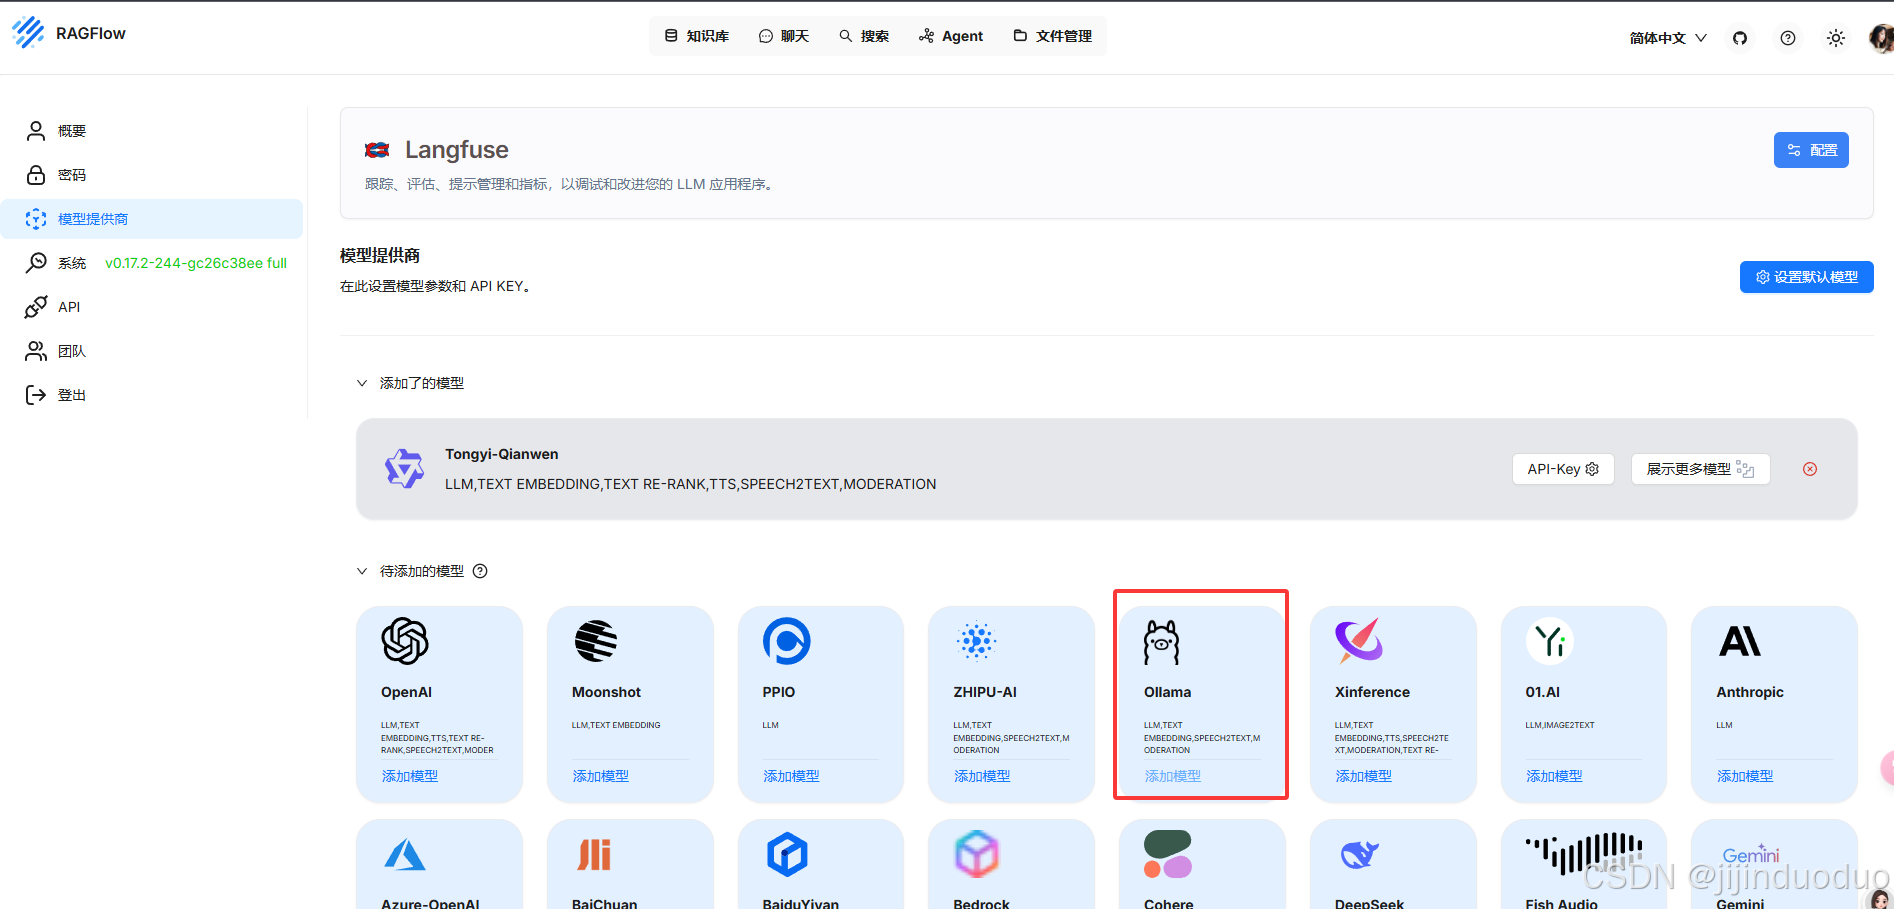
Task: Switch to the 聊天 tab
Action: coord(784,36)
